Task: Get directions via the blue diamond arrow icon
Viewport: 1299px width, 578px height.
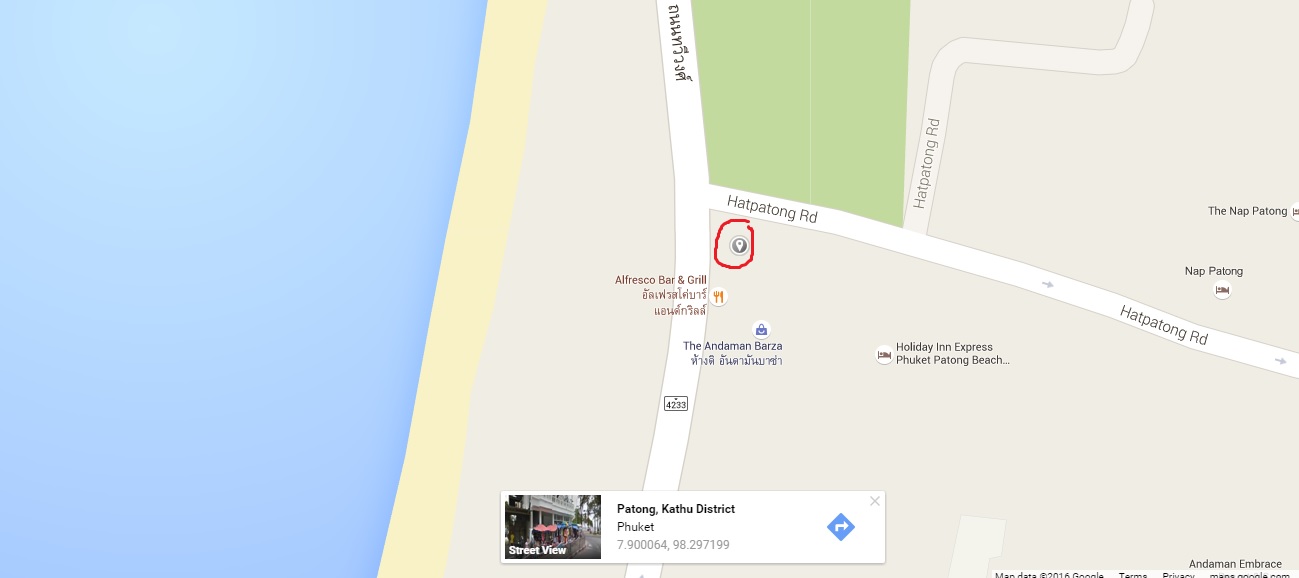Action: click(841, 527)
